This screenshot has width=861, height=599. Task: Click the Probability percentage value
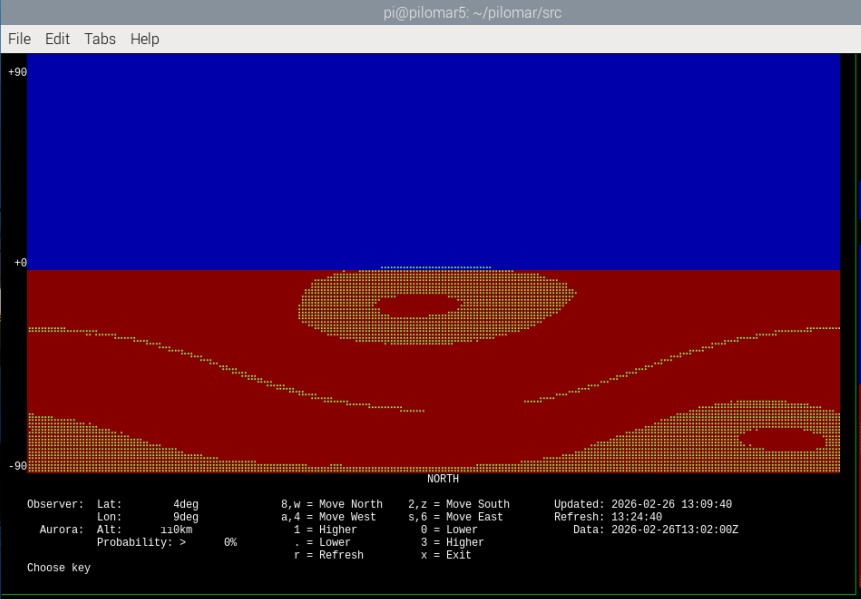229,542
